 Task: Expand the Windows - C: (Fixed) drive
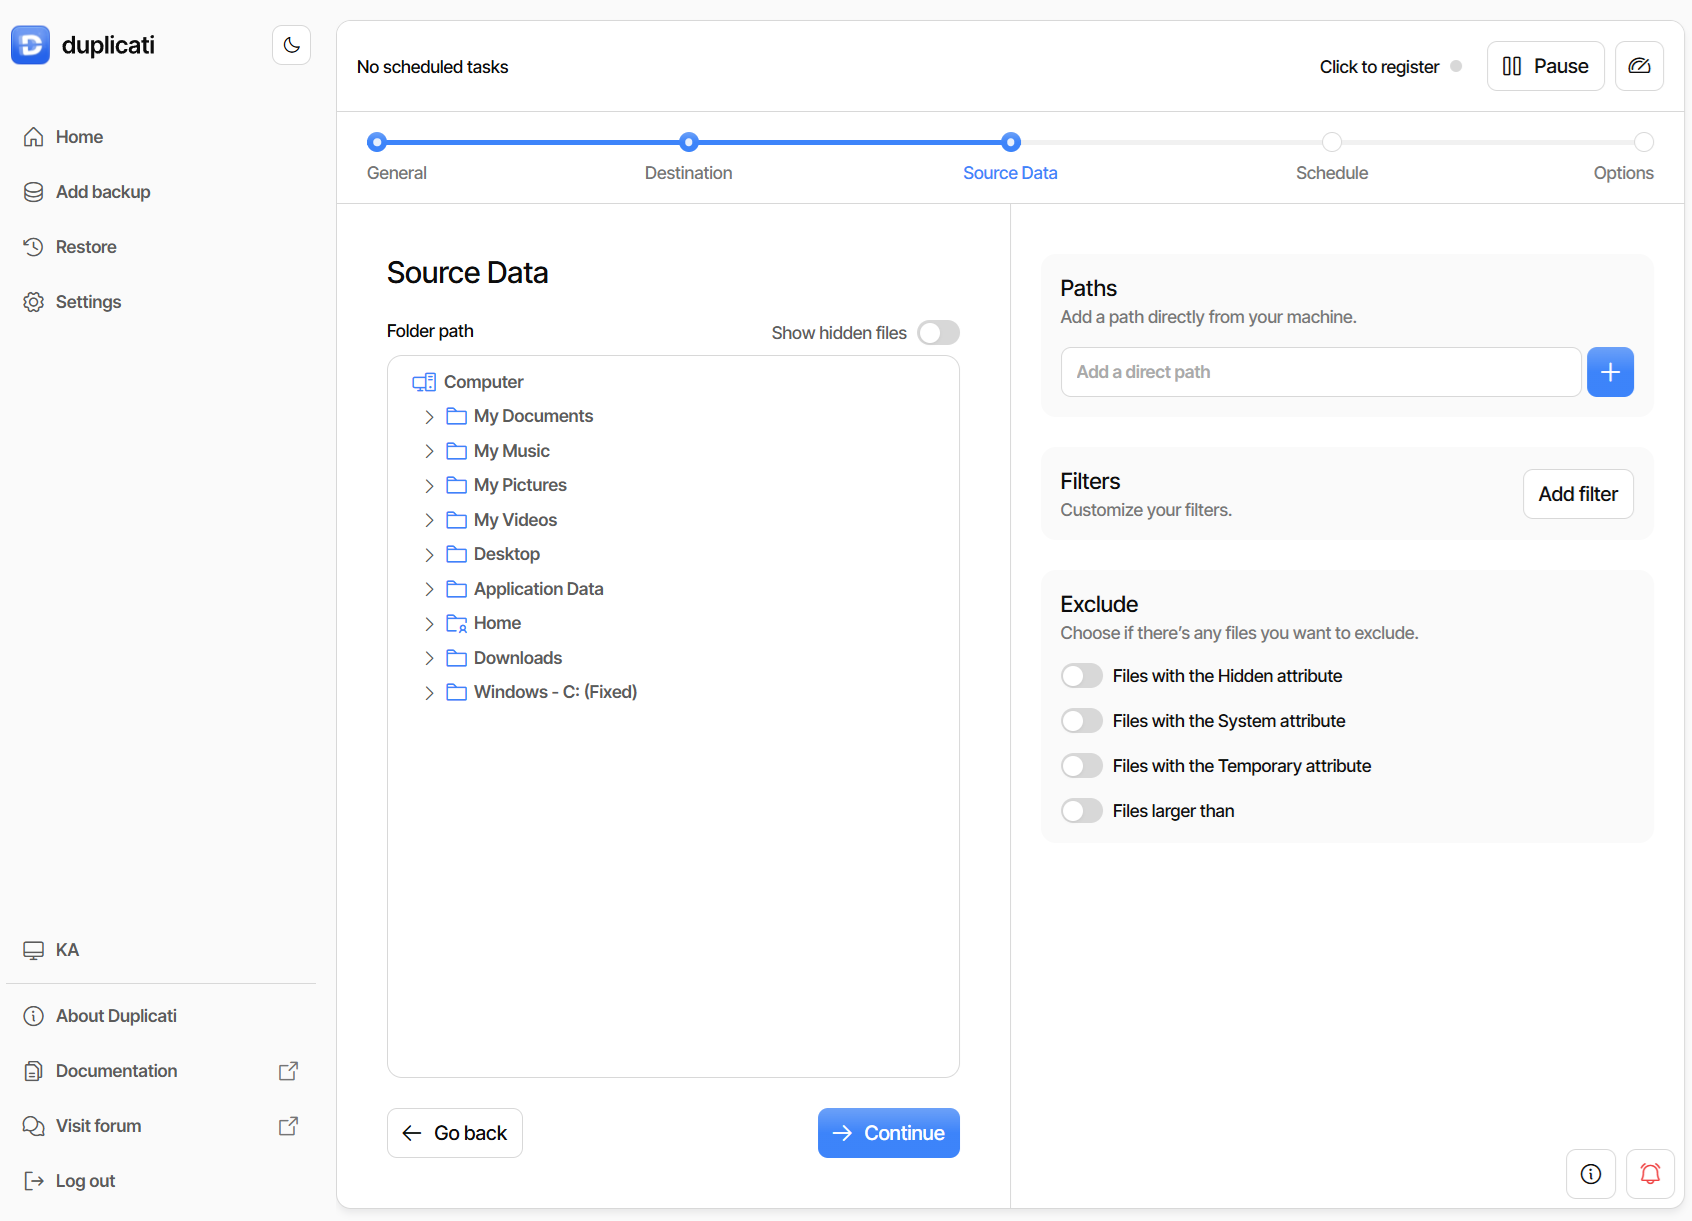[x=429, y=691]
